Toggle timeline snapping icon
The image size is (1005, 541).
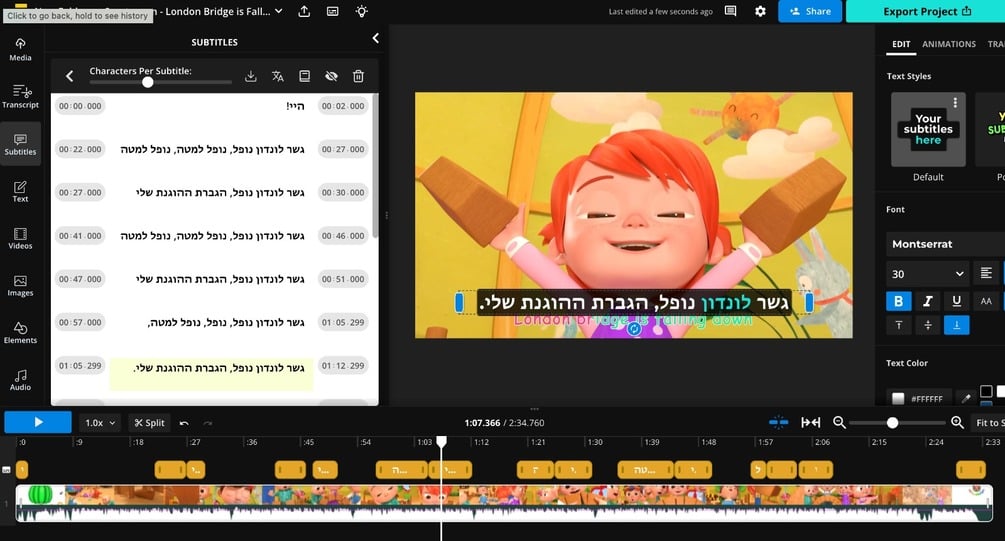[x=778, y=422]
